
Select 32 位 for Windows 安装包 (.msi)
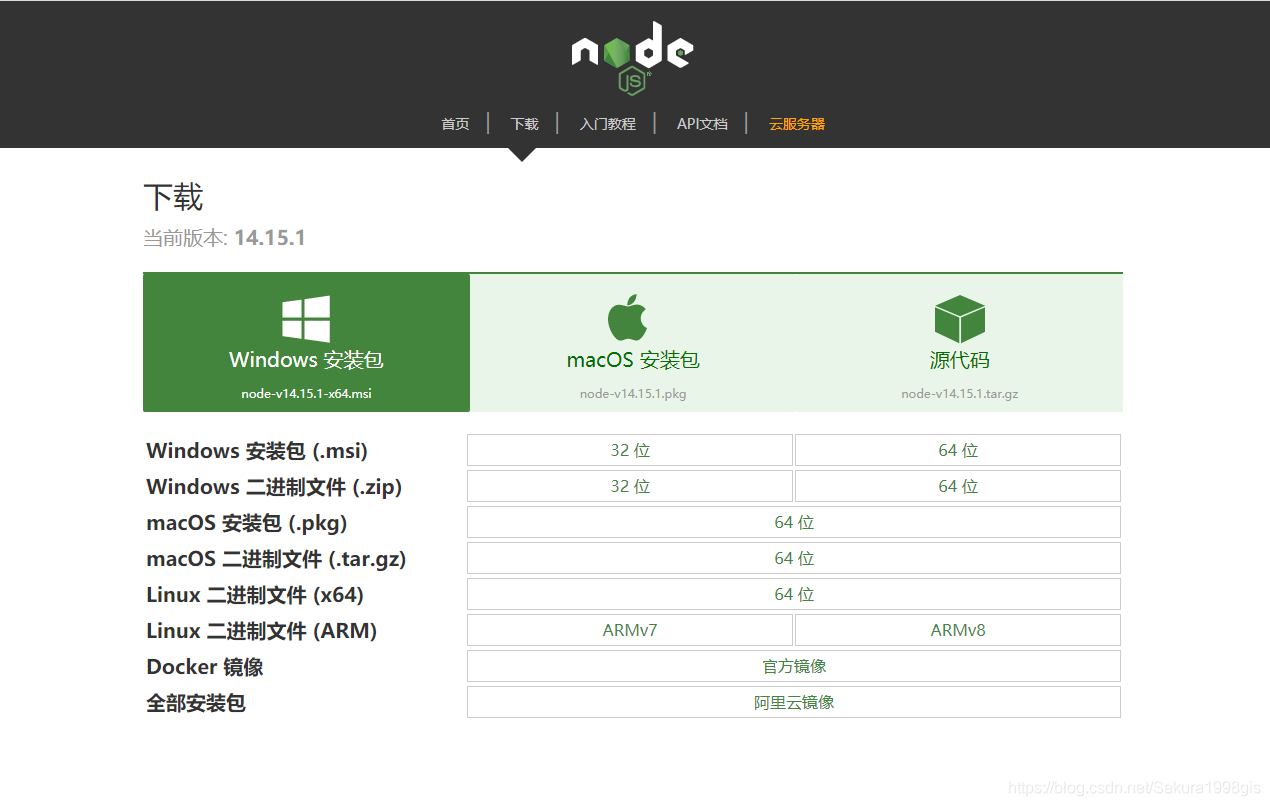click(x=630, y=450)
